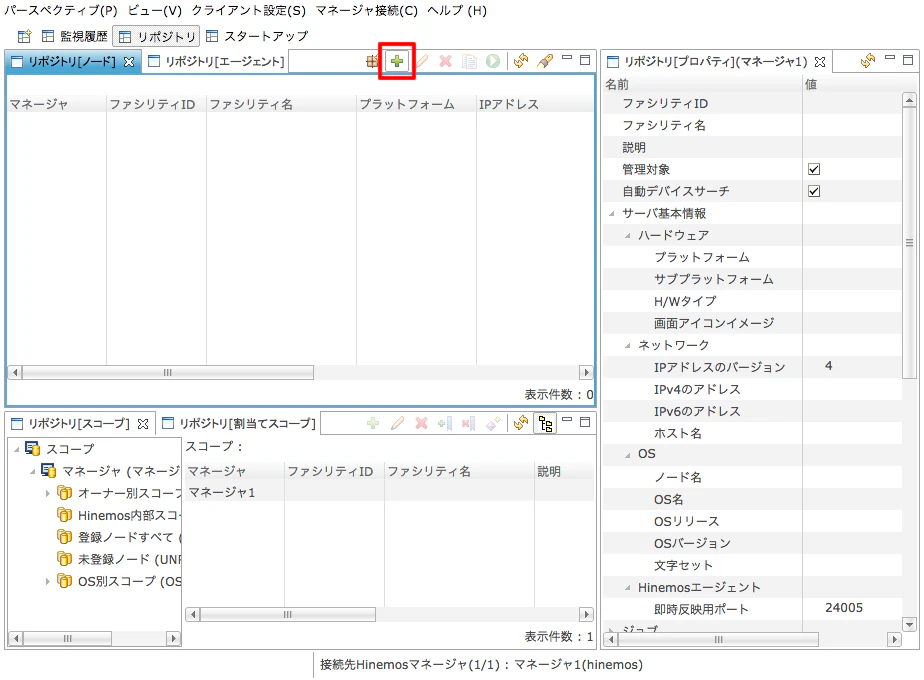Screen dimensions: 924x680
Task: Select the マネージャ1 row in scope table
Action: point(389,493)
